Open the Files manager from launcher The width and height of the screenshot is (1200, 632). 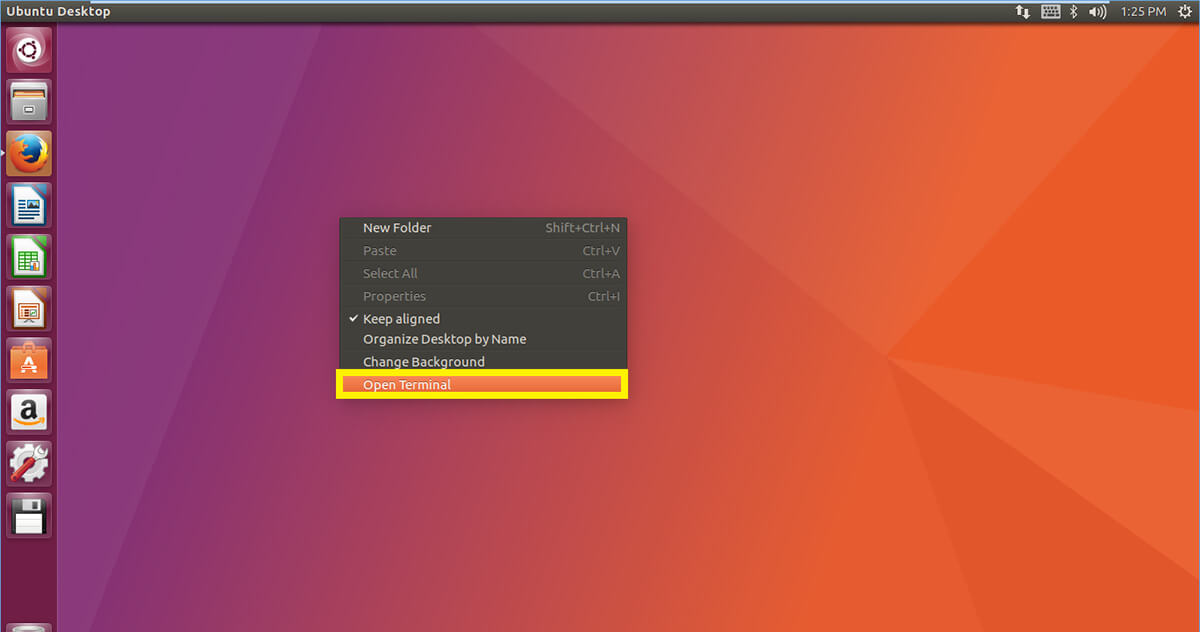(29, 102)
